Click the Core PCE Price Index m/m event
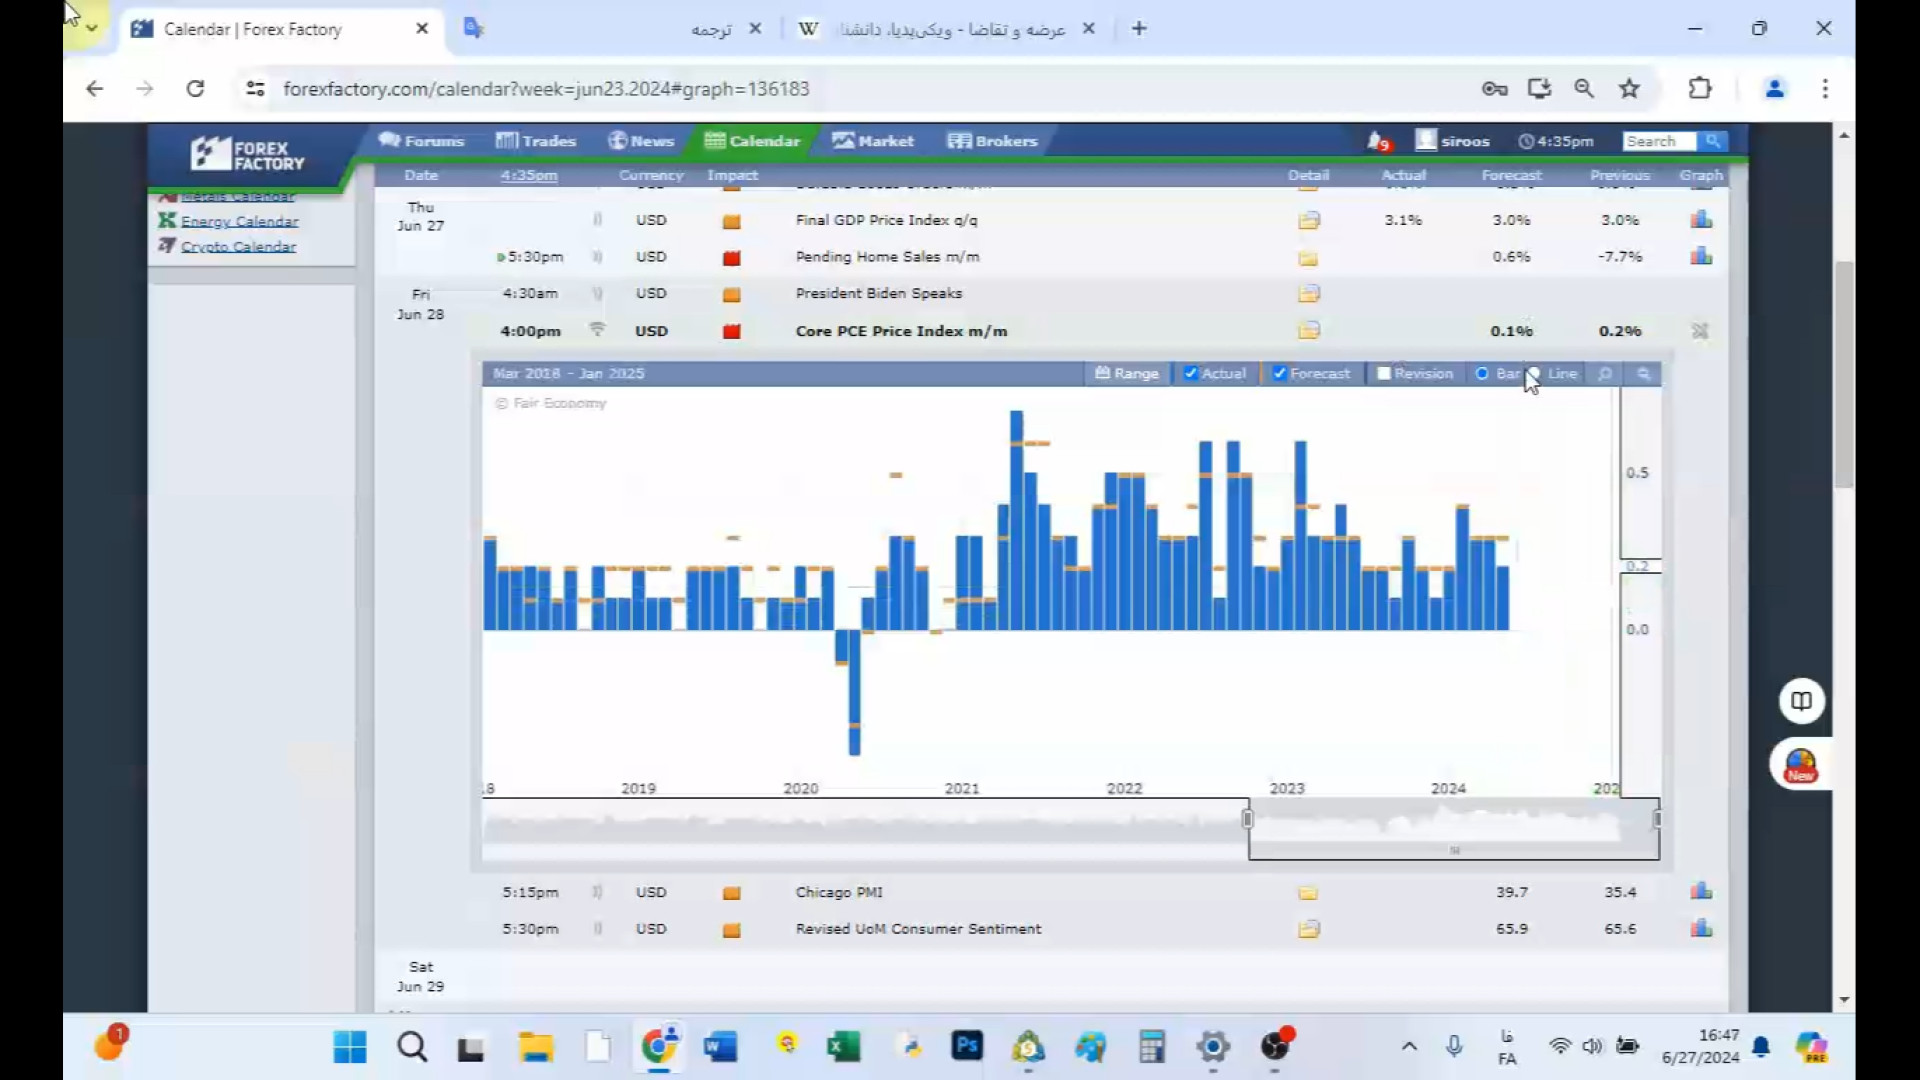Viewport: 1920px width, 1080px height. (x=901, y=331)
